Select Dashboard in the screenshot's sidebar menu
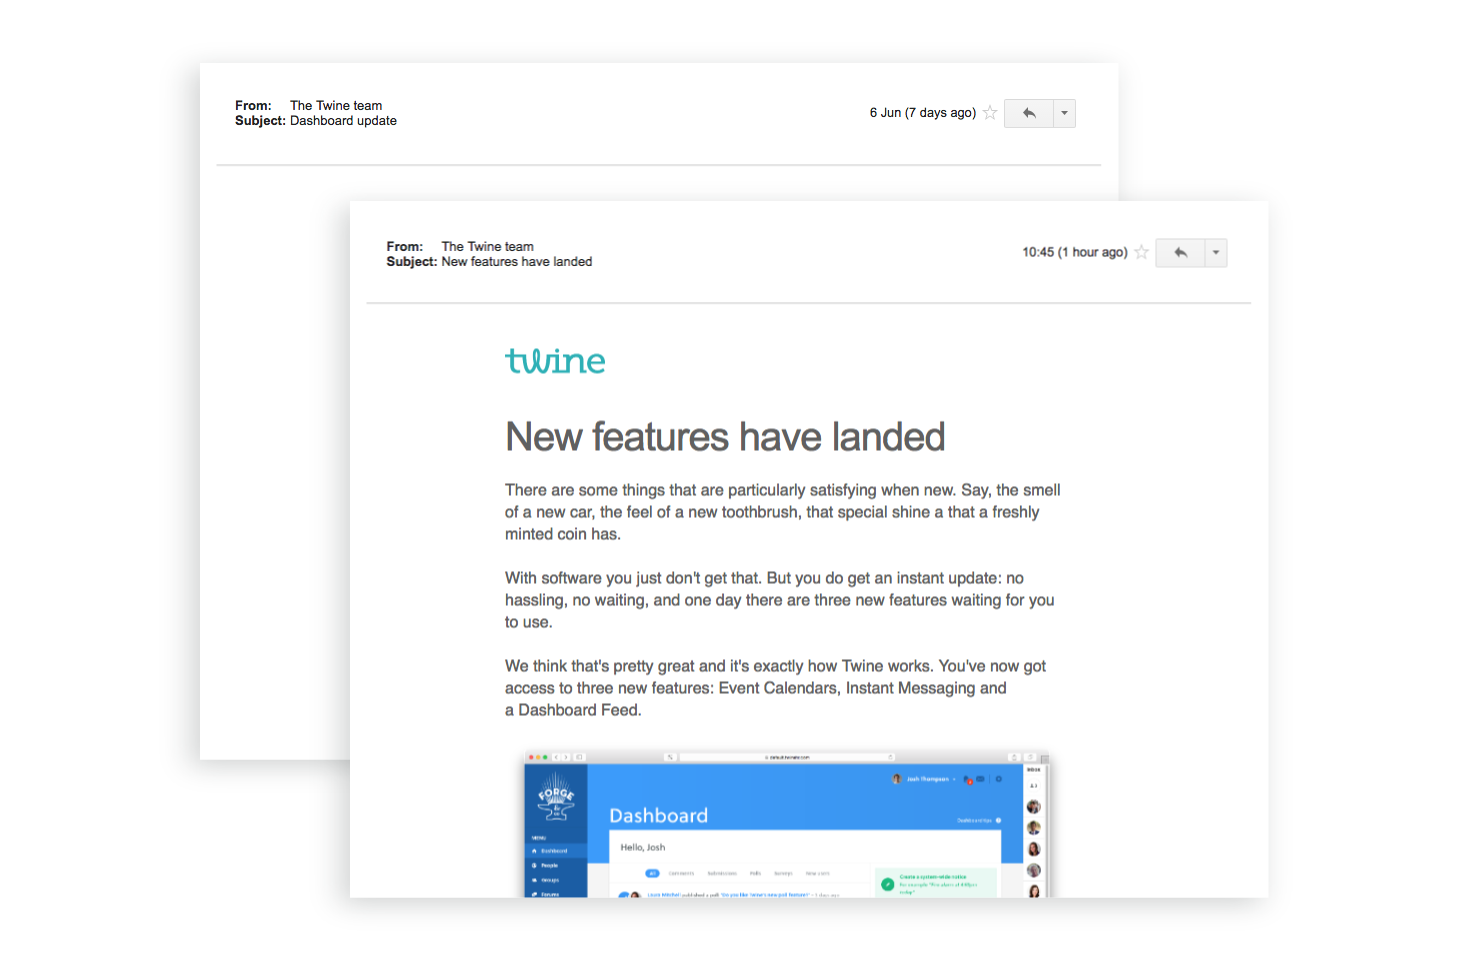 pyautogui.click(x=555, y=851)
